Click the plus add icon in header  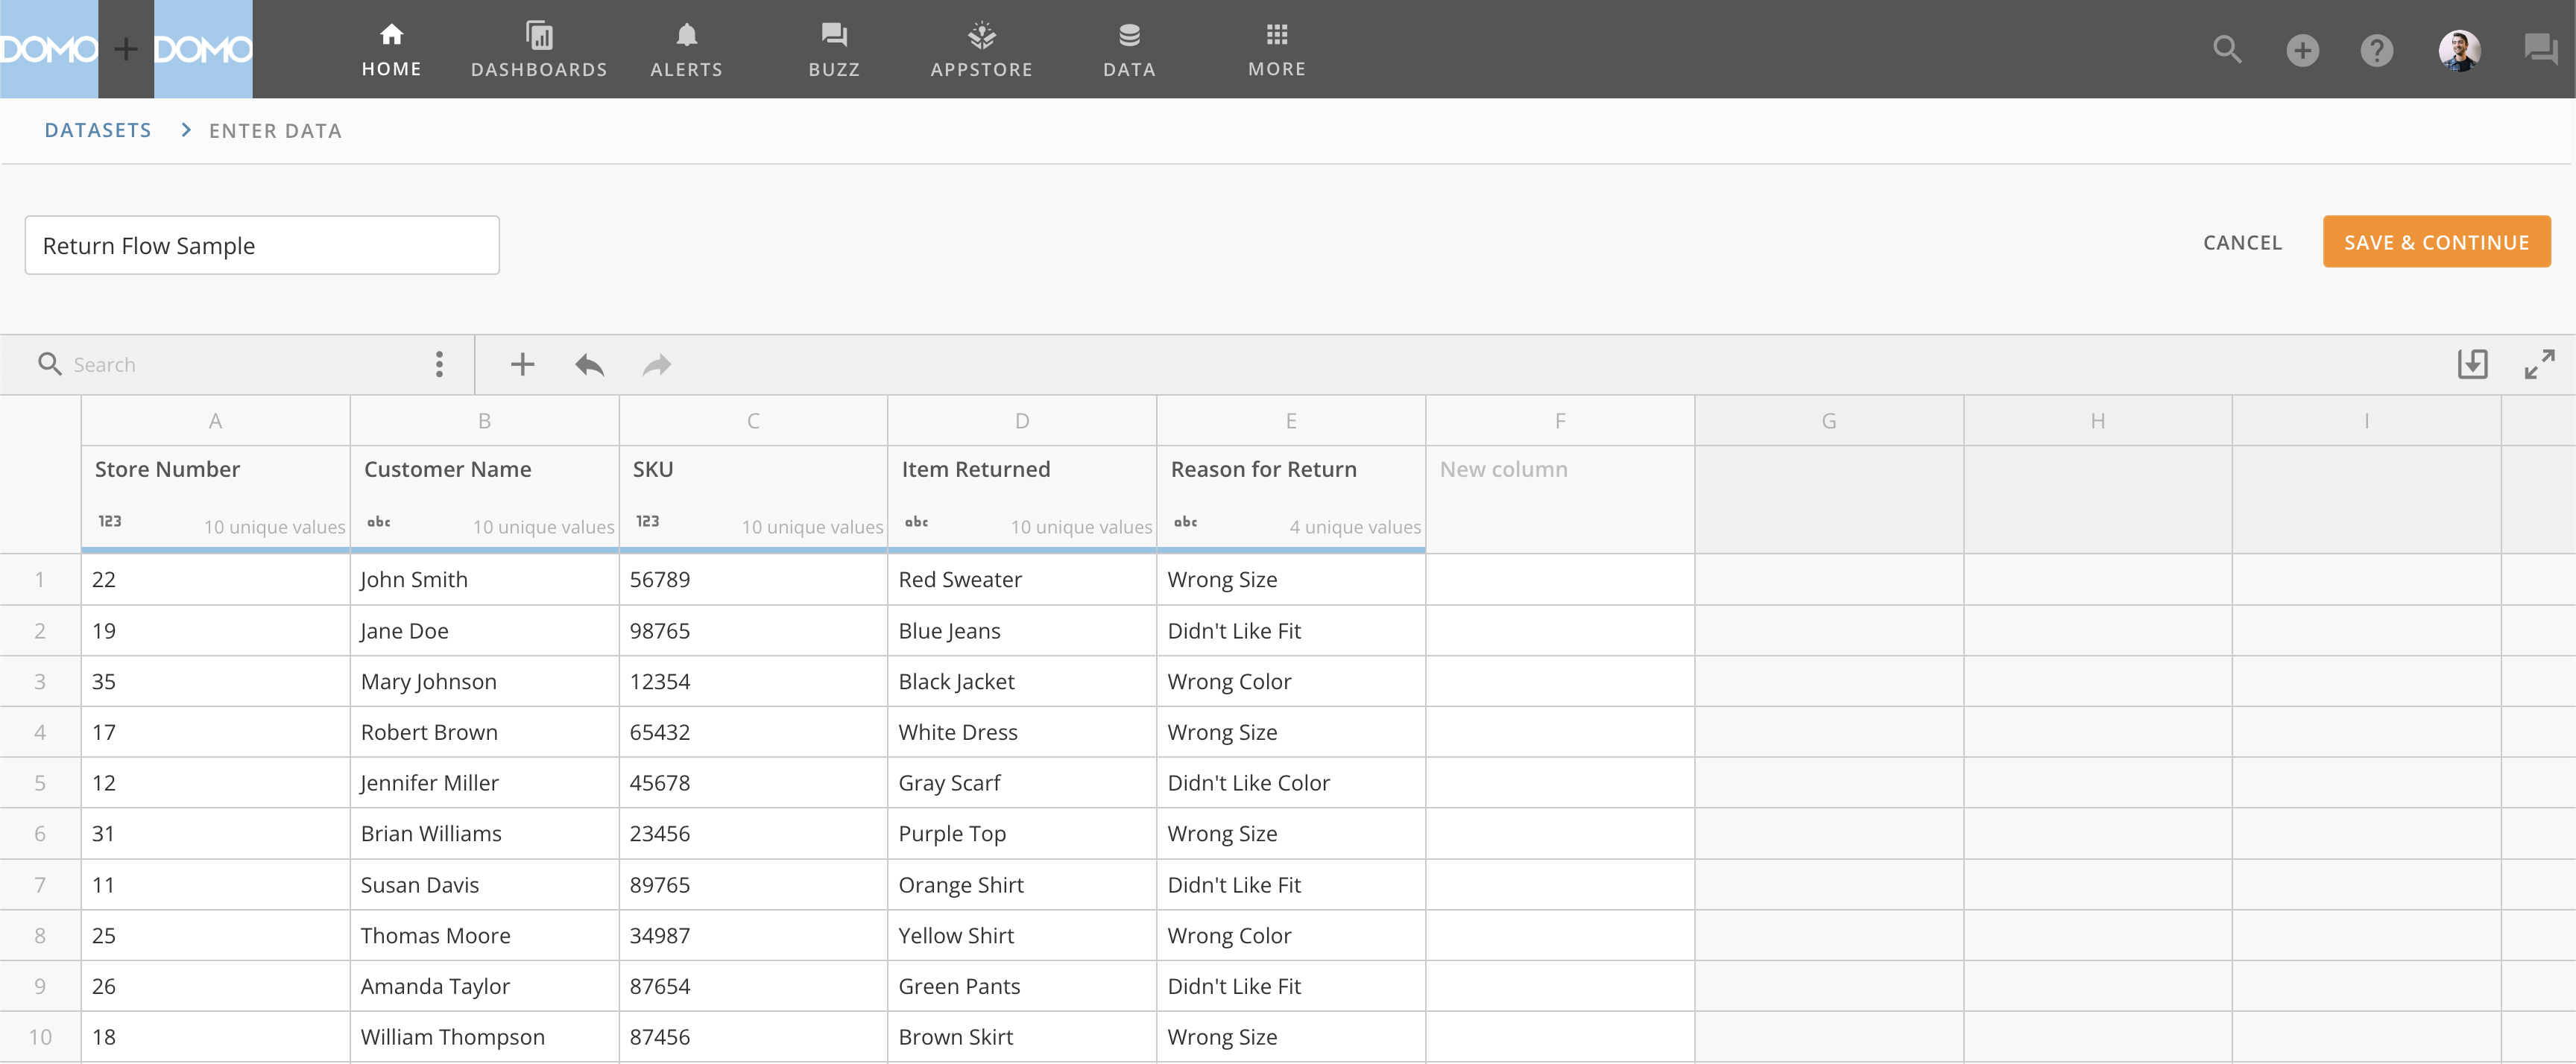tap(2302, 49)
